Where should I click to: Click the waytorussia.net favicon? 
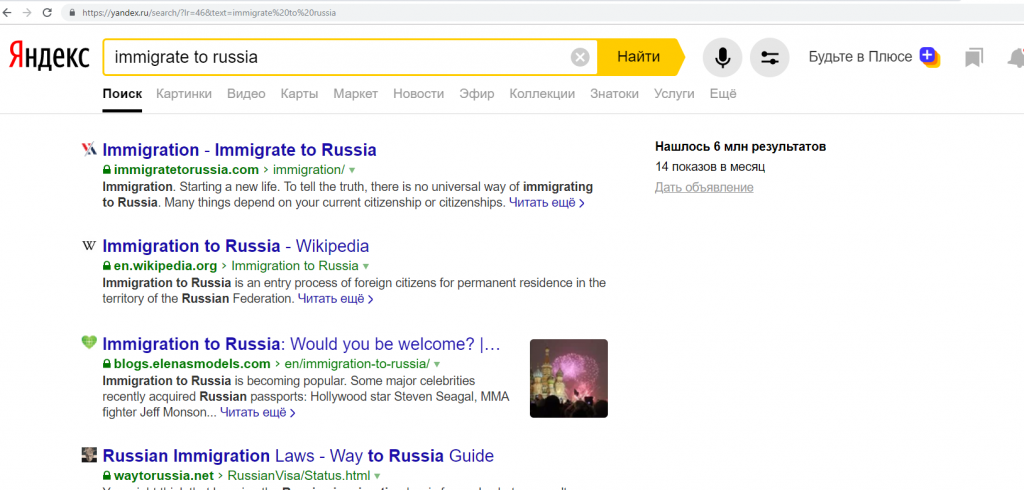89,455
